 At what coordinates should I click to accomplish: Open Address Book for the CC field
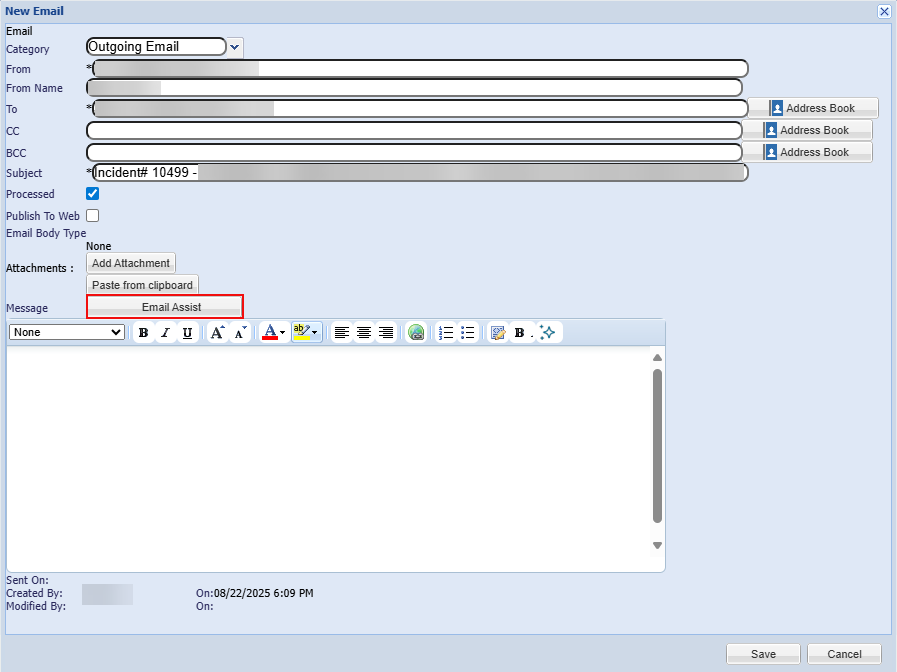(807, 130)
